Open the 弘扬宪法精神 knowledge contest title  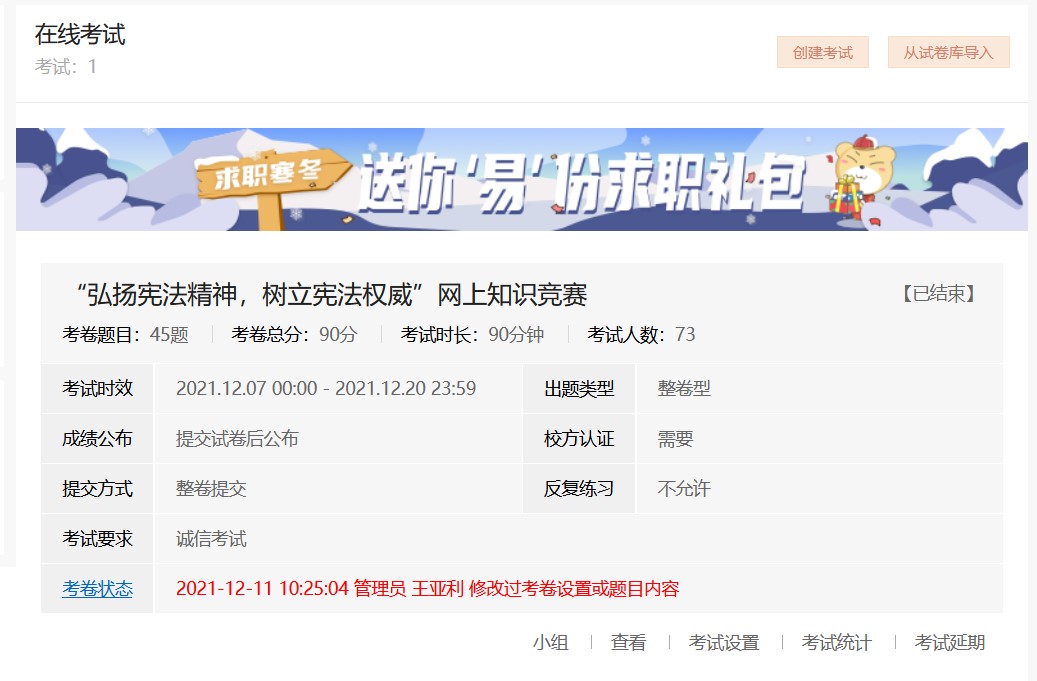tap(331, 295)
